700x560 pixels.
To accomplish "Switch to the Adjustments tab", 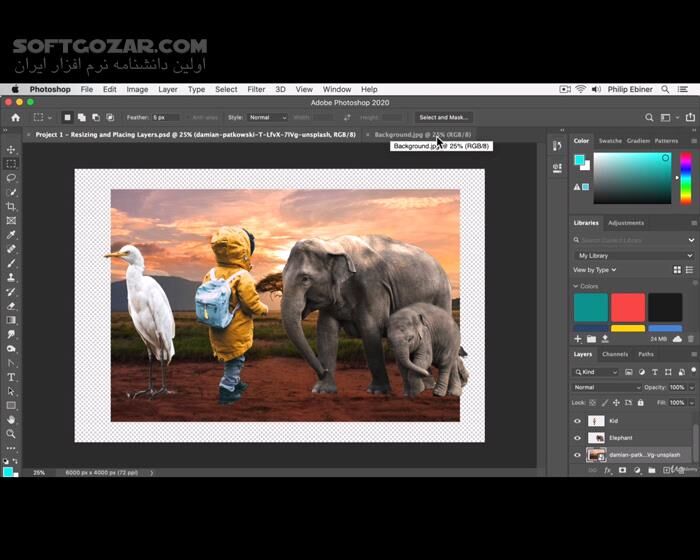I will coord(626,223).
